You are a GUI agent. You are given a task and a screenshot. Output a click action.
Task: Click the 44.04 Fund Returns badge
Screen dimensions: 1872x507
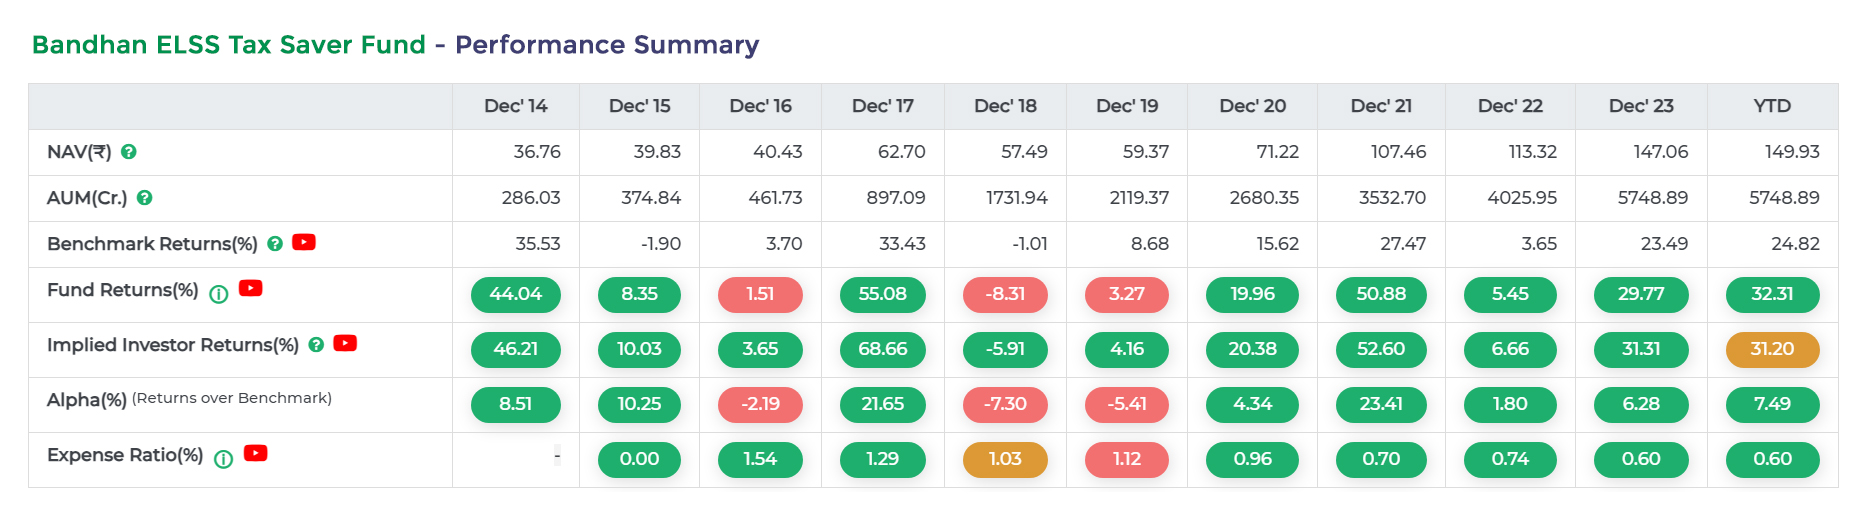point(515,294)
